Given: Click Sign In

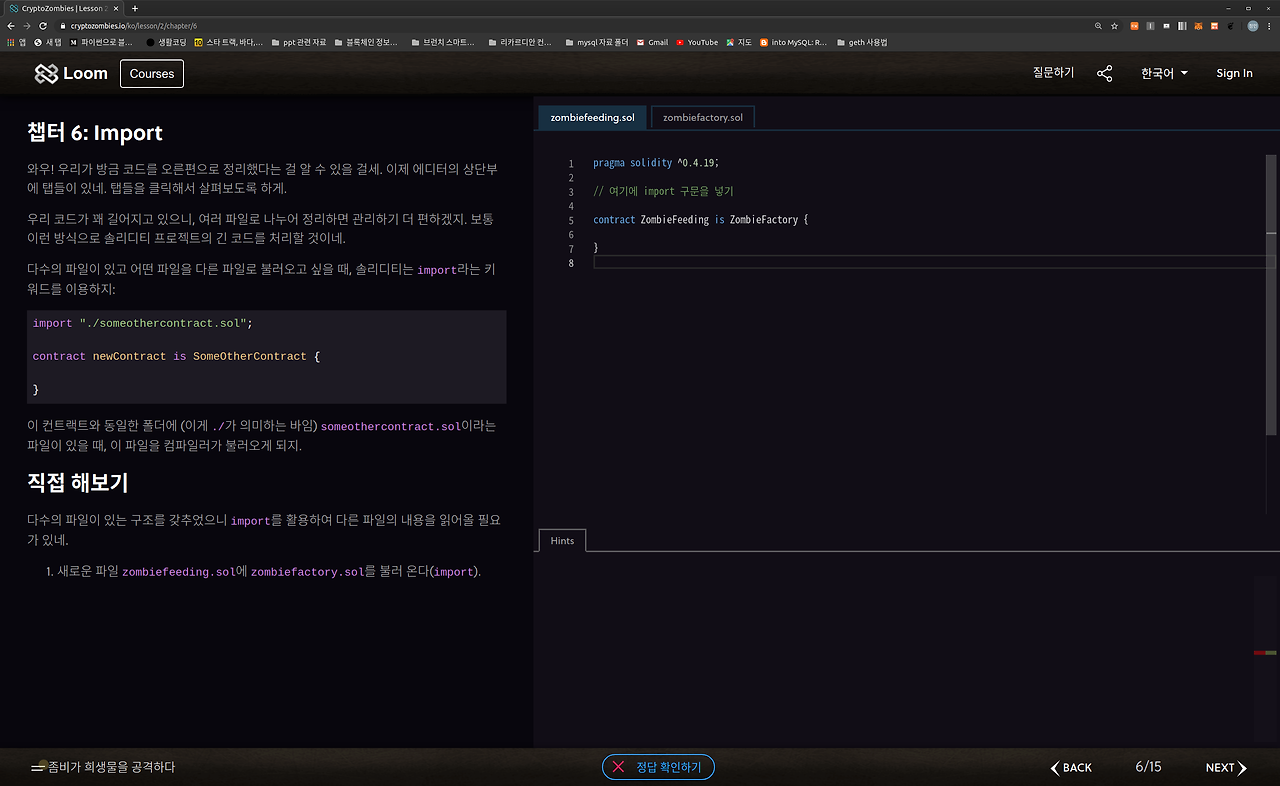Looking at the screenshot, I should pyautogui.click(x=1234, y=73).
